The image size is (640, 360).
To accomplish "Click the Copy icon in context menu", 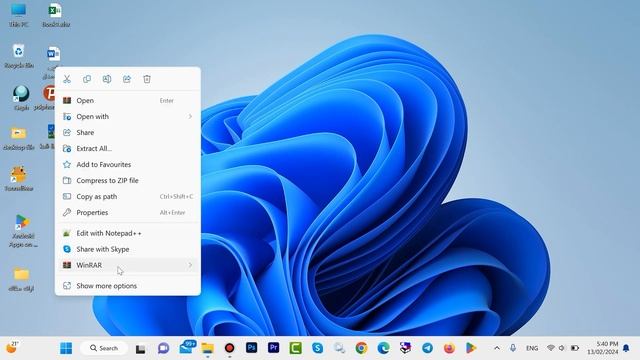I will coord(87,79).
